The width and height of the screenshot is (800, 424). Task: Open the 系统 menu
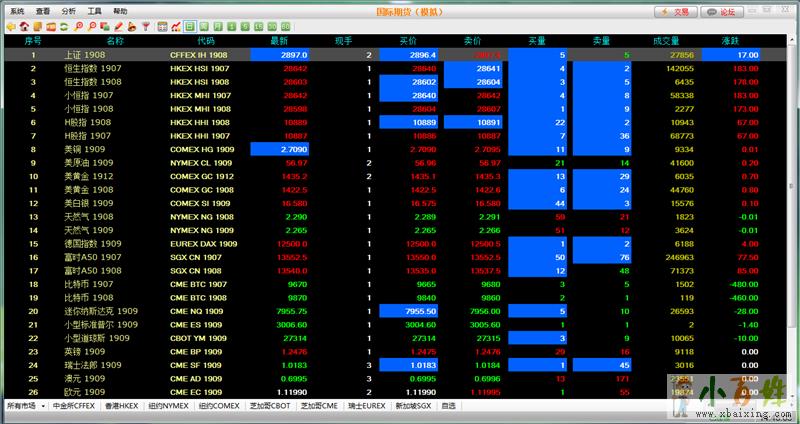coord(17,10)
